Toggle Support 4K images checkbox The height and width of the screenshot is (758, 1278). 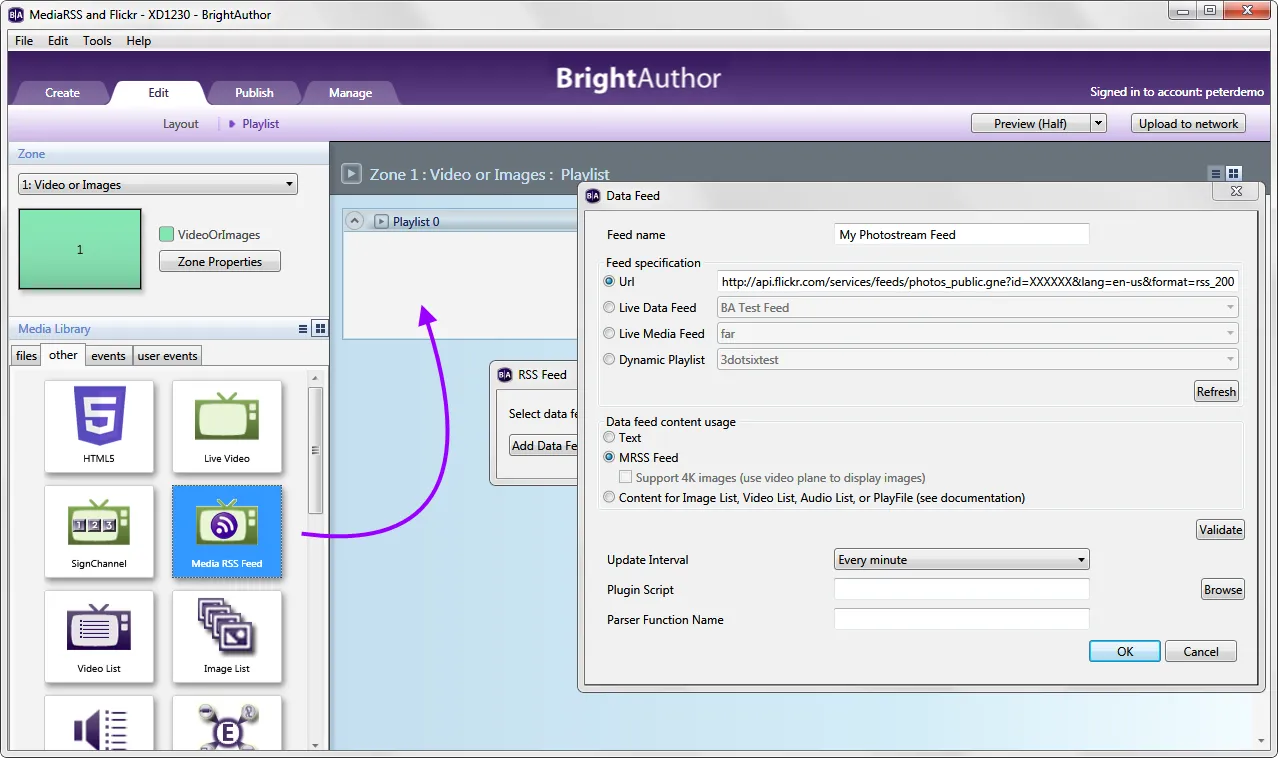click(x=625, y=478)
